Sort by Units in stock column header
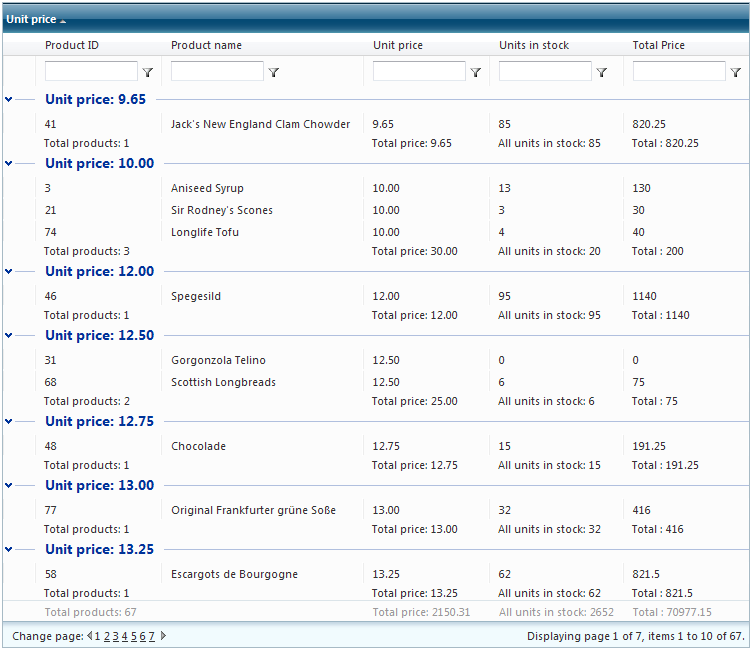The height and width of the screenshot is (648, 751). [x=534, y=45]
